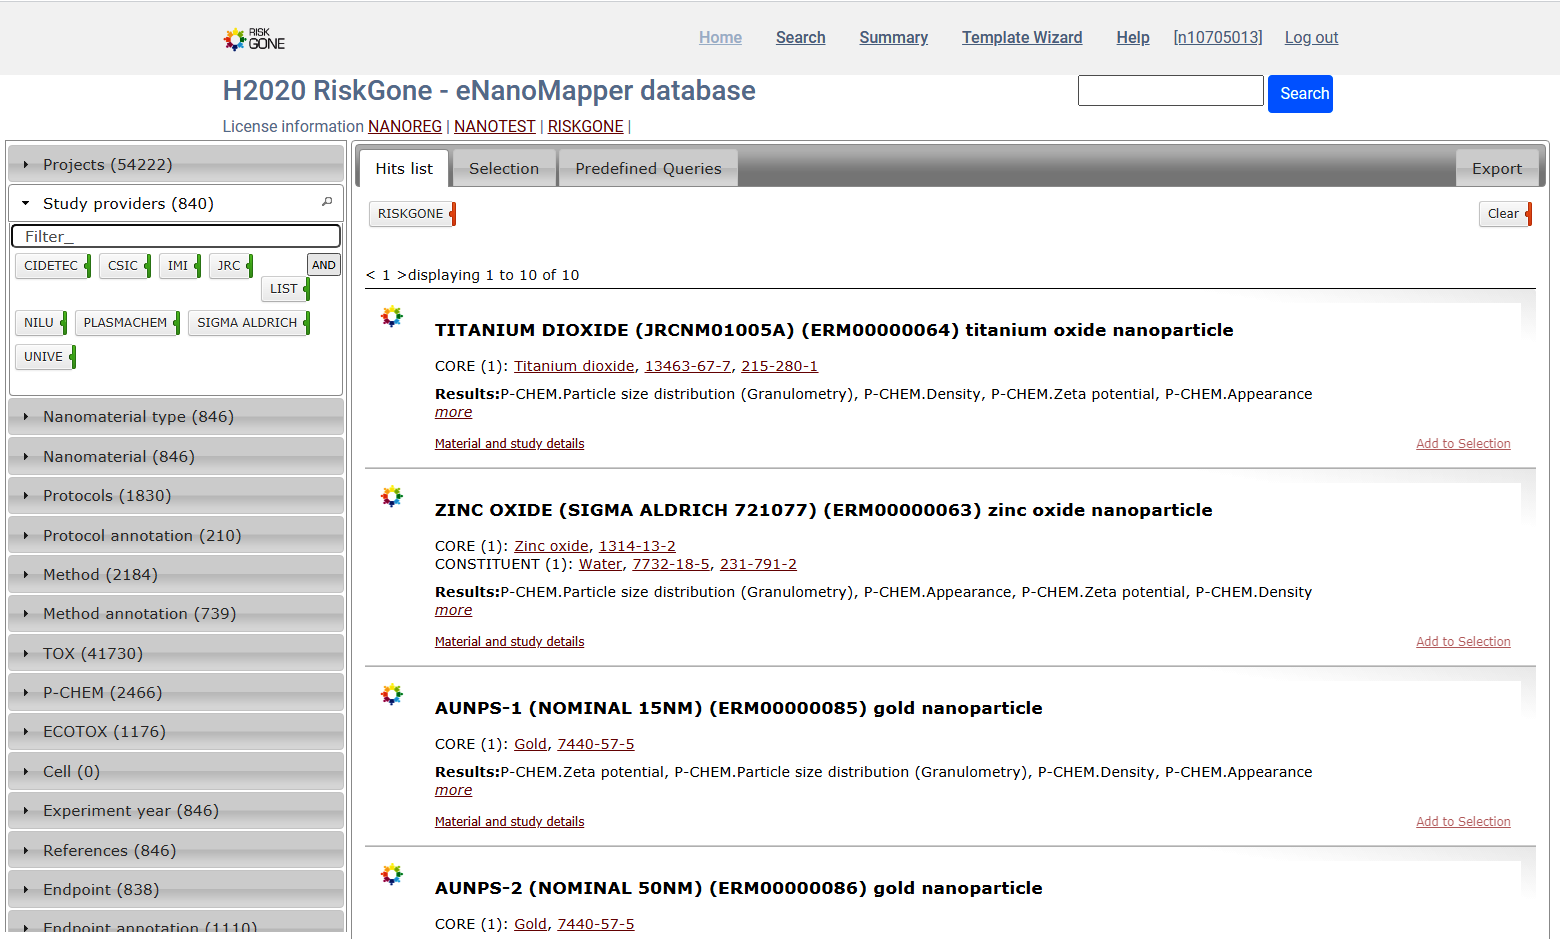This screenshot has height=939, width=1560.
Task: Remove the RISKGONE active filter tag
Action: (x=412, y=214)
